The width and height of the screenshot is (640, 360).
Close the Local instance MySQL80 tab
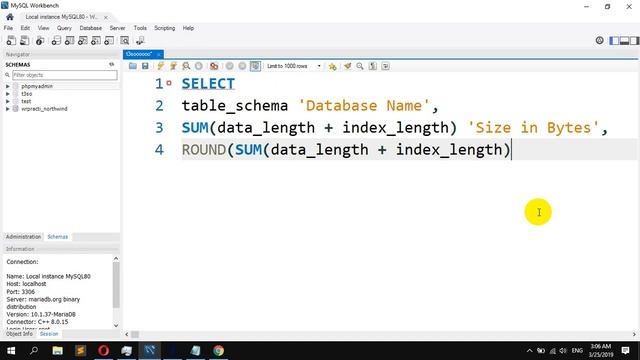click(x=106, y=17)
